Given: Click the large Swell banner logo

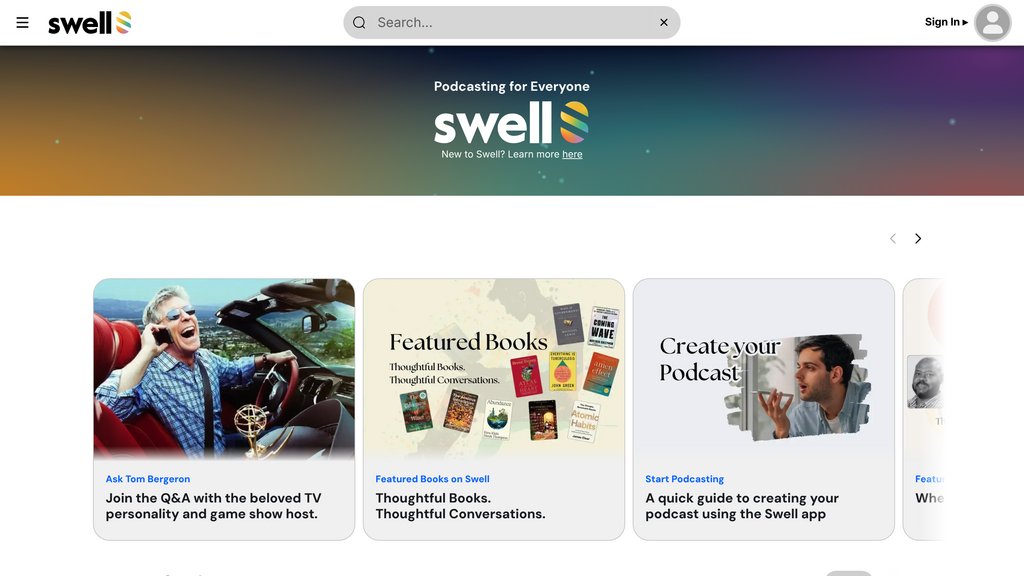Looking at the screenshot, I should point(511,123).
